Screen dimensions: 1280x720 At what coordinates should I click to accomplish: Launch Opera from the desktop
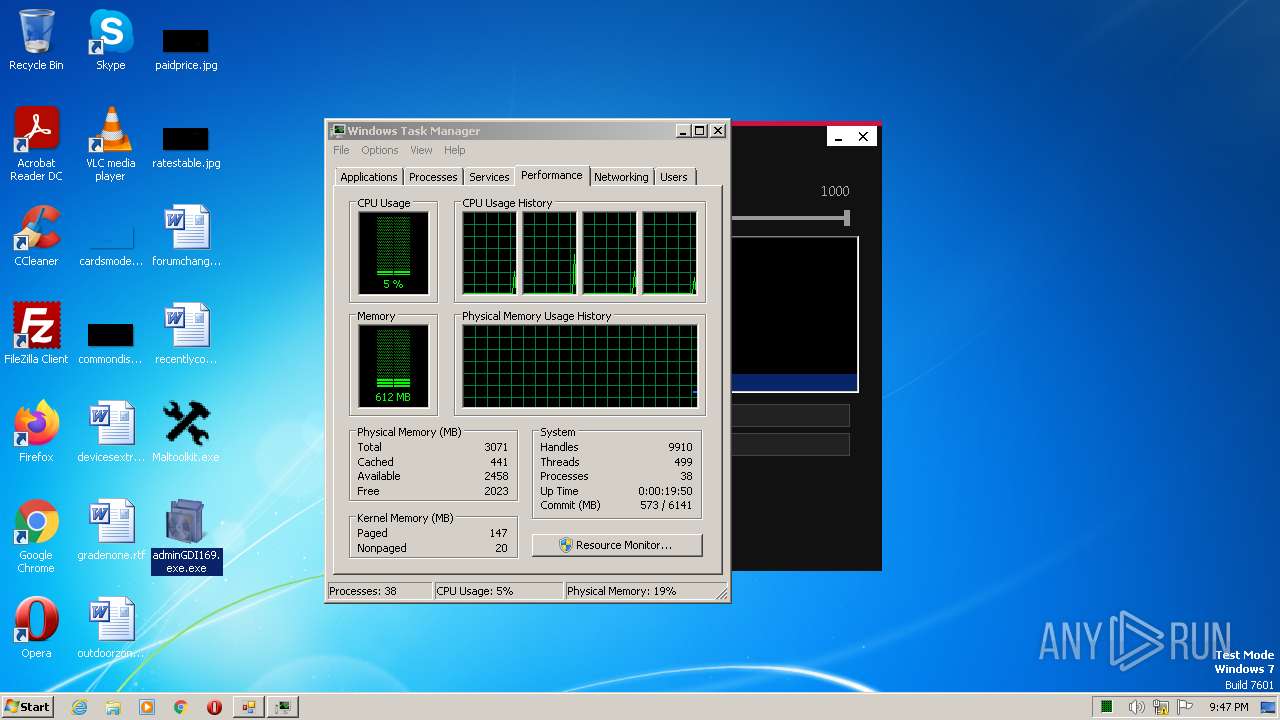coord(36,628)
